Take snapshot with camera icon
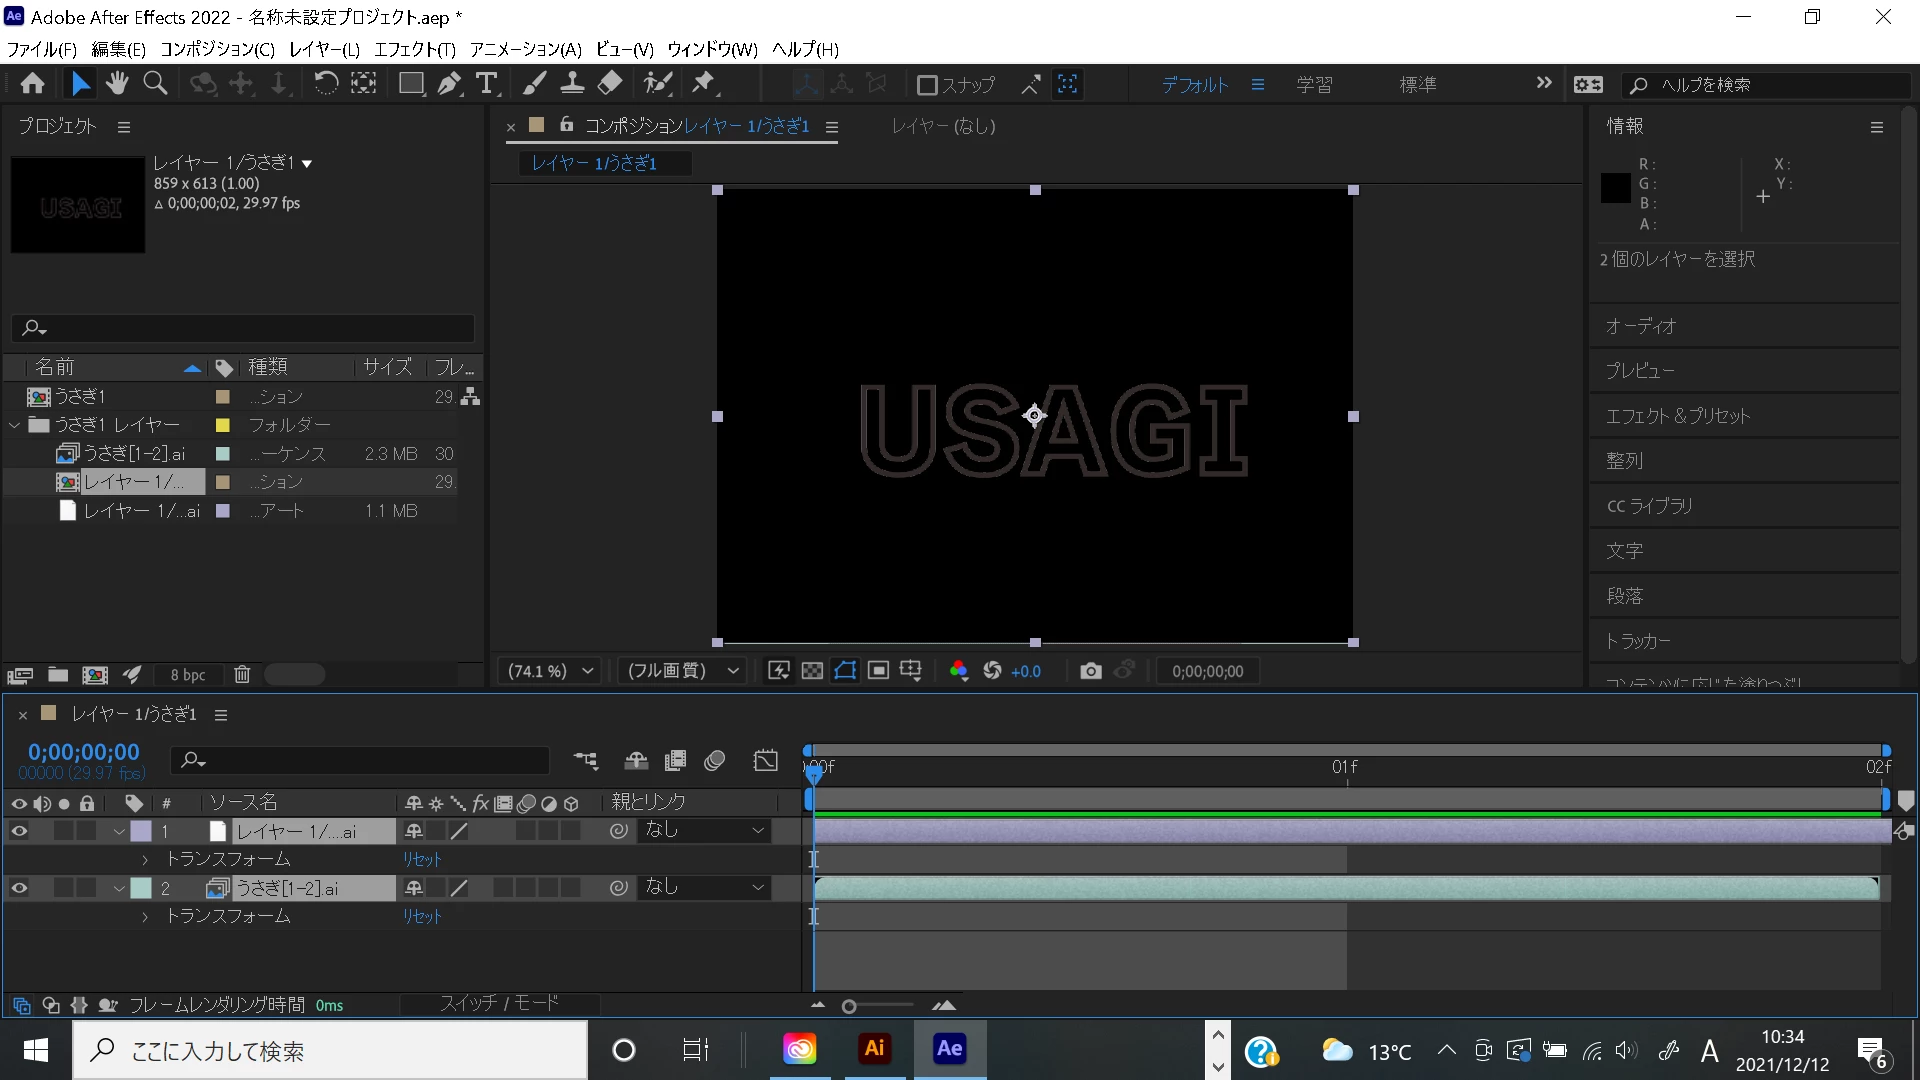Viewport: 1920px width, 1080px height. (1090, 671)
